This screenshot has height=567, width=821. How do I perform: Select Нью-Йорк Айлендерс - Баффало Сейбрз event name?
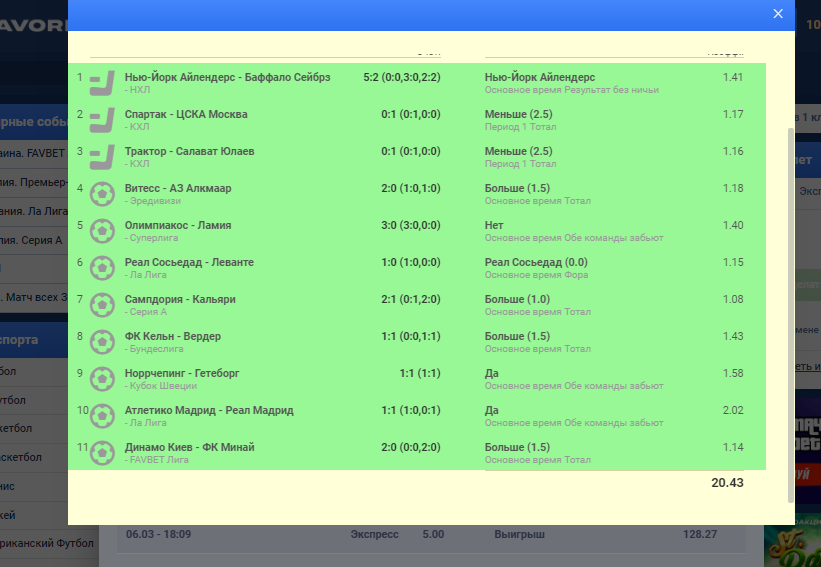coord(227,77)
